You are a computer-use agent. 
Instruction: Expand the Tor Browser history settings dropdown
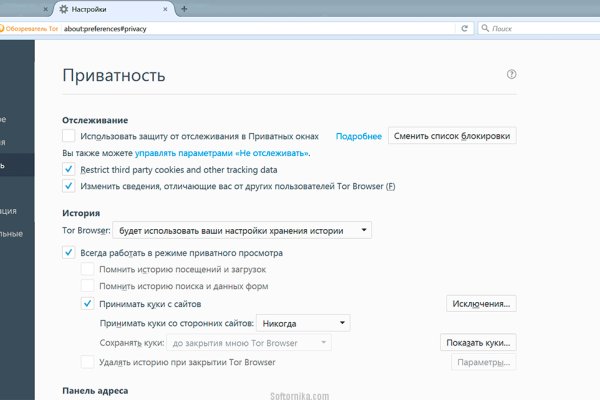240,231
